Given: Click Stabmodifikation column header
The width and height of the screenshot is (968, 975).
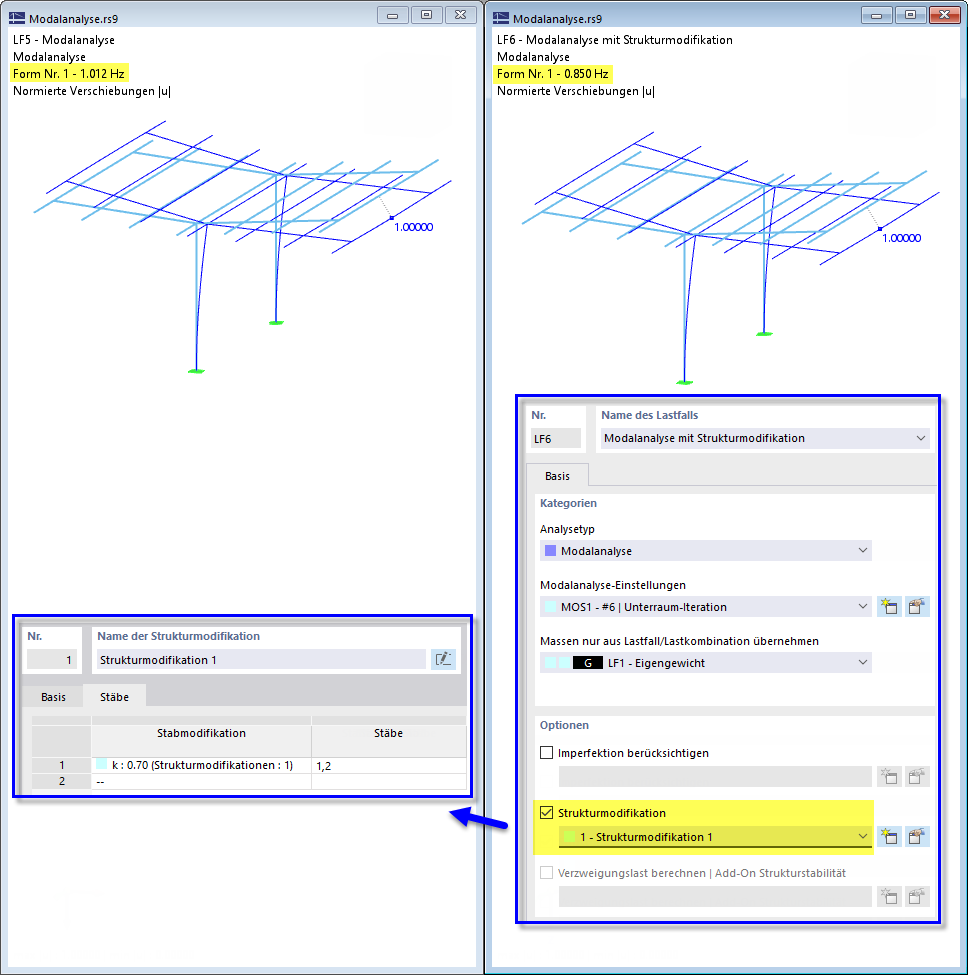Looking at the screenshot, I should [x=201, y=733].
